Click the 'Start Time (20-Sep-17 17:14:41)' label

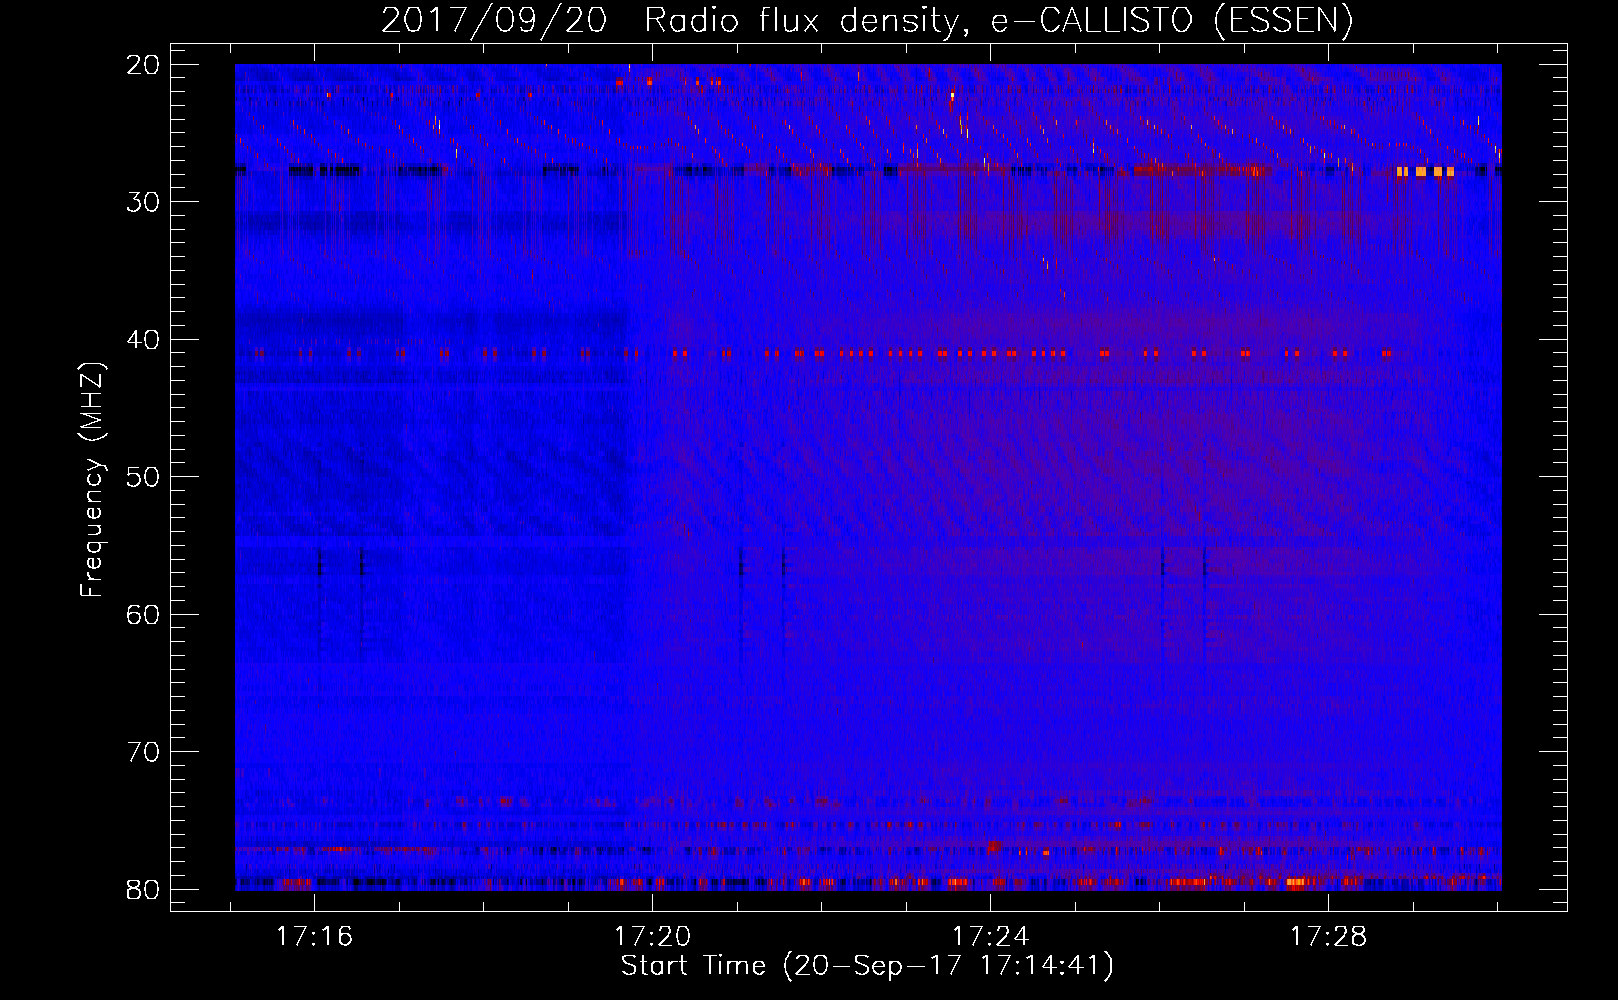click(x=867, y=966)
